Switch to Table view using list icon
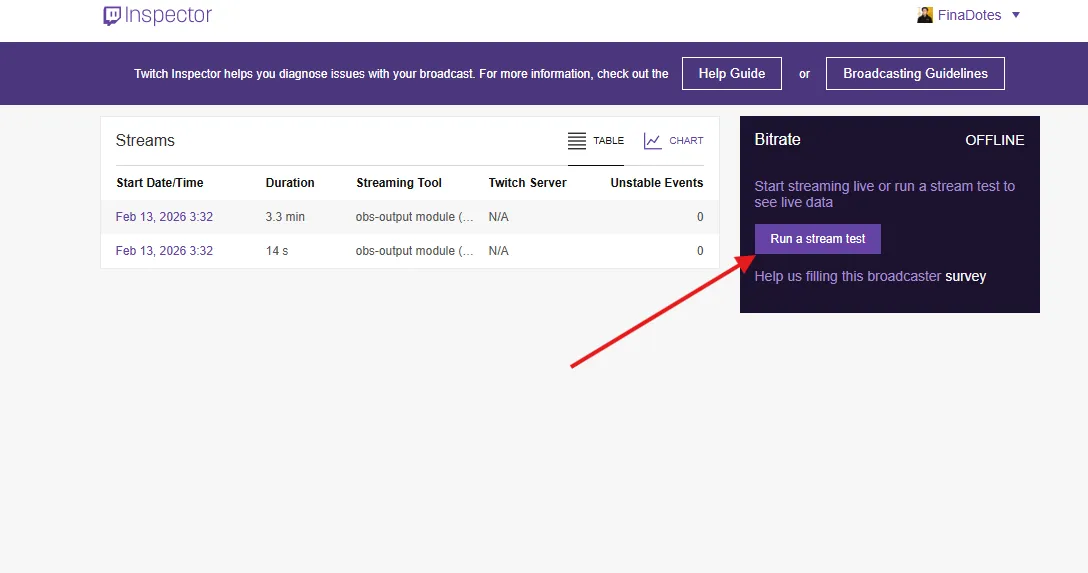This screenshot has width=1088, height=573. [x=577, y=141]
